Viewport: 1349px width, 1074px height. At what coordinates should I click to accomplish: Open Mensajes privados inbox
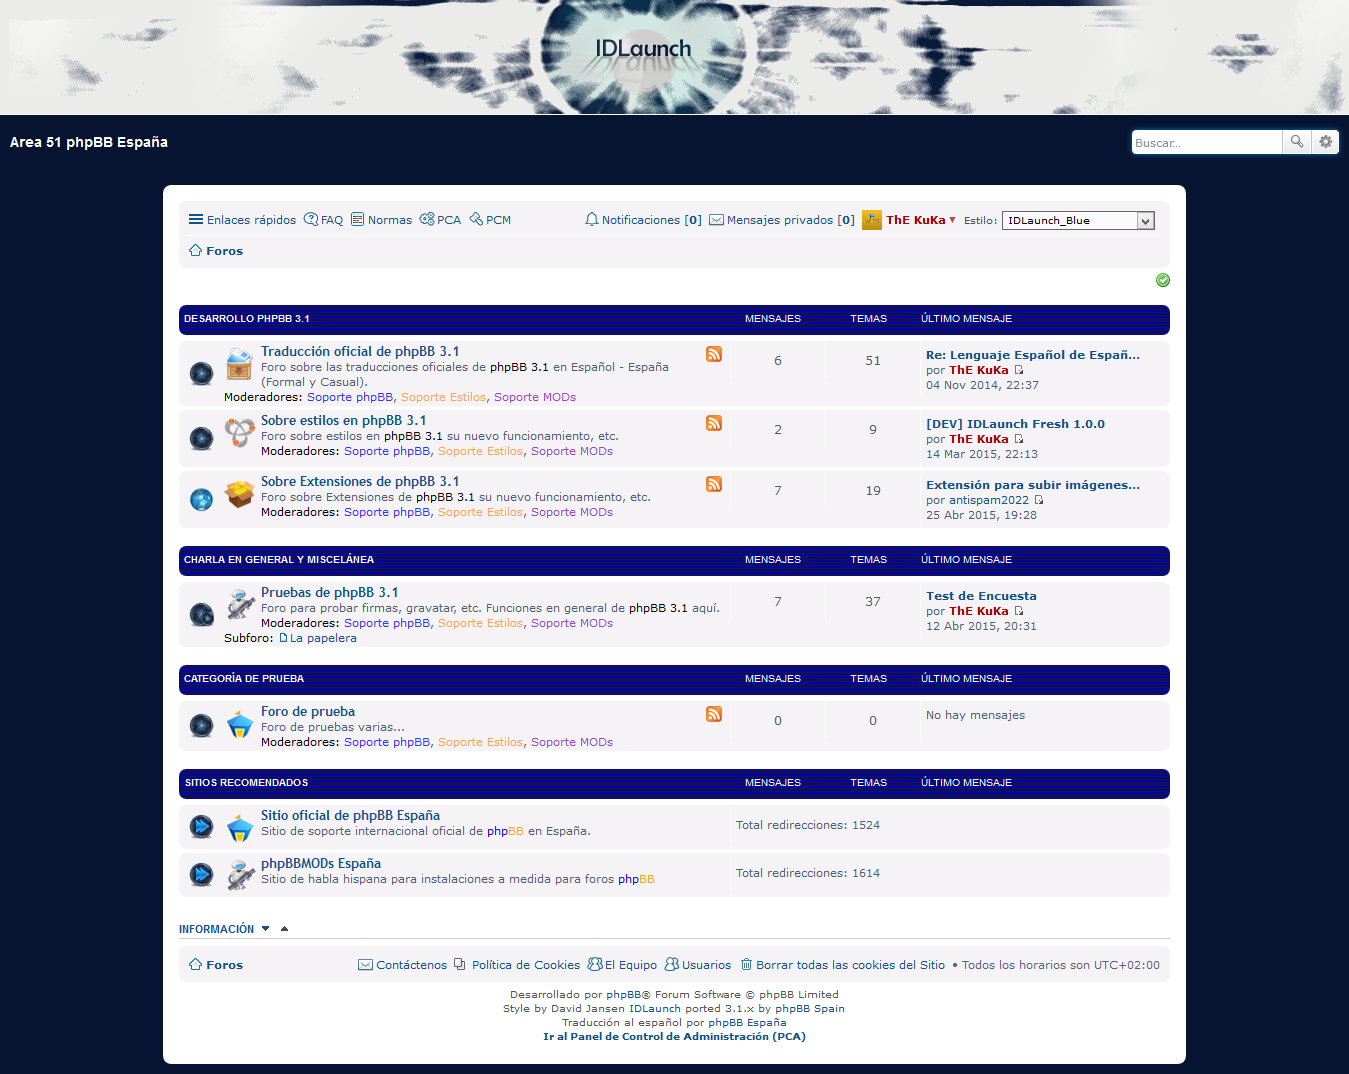[x=782, y=220]
